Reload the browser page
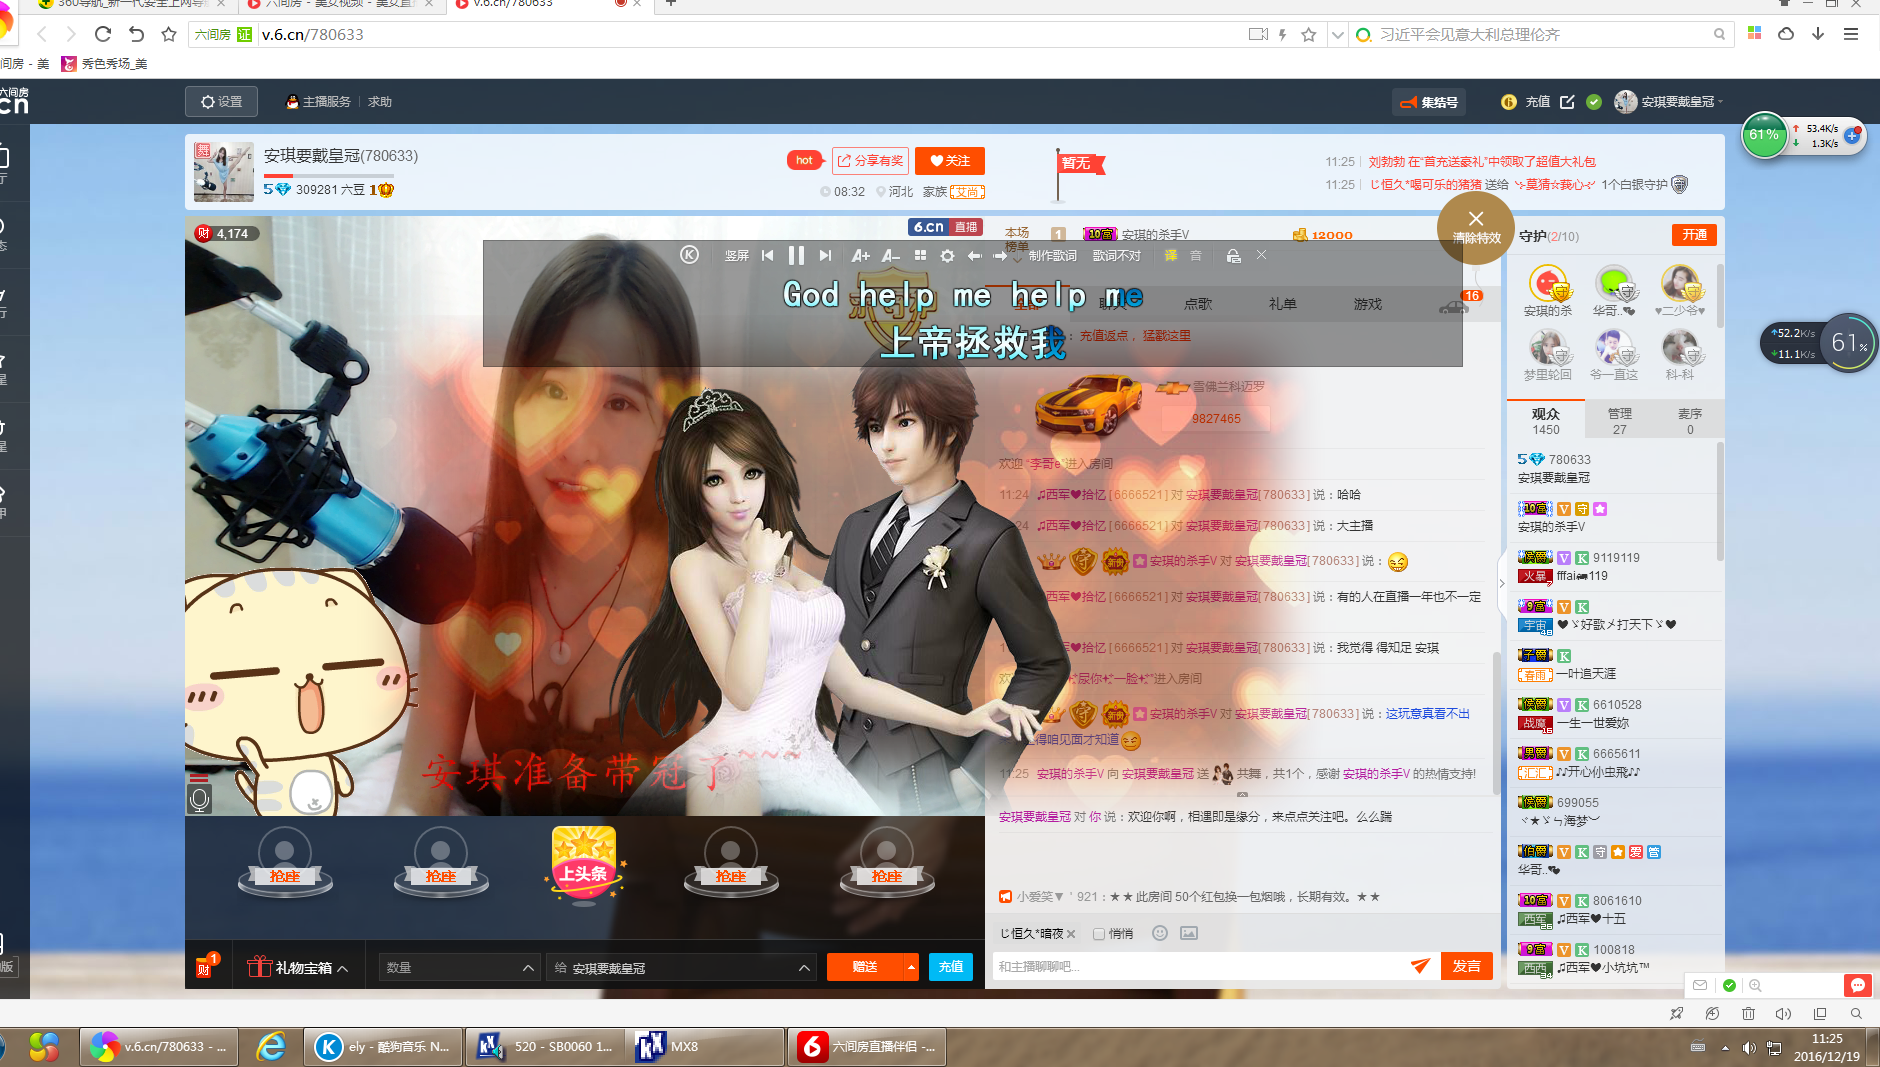Viewport: 1880px width, 1067px height. pos(102,34)
